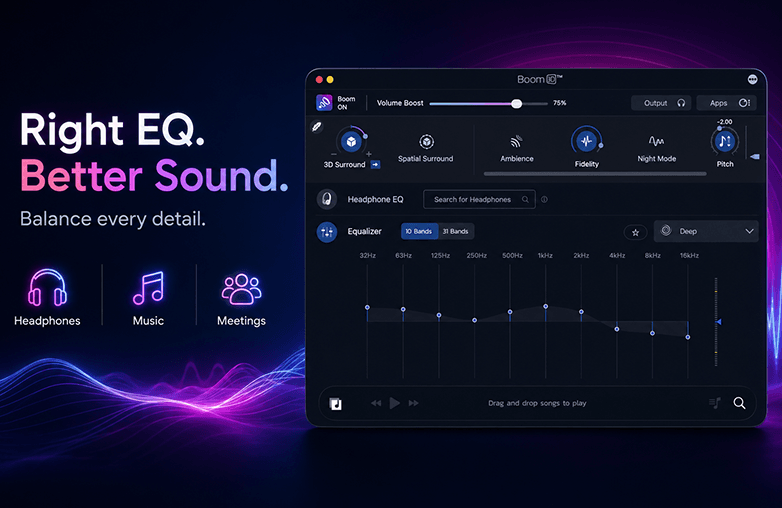Click the feather edit icon

click(317, 127)
